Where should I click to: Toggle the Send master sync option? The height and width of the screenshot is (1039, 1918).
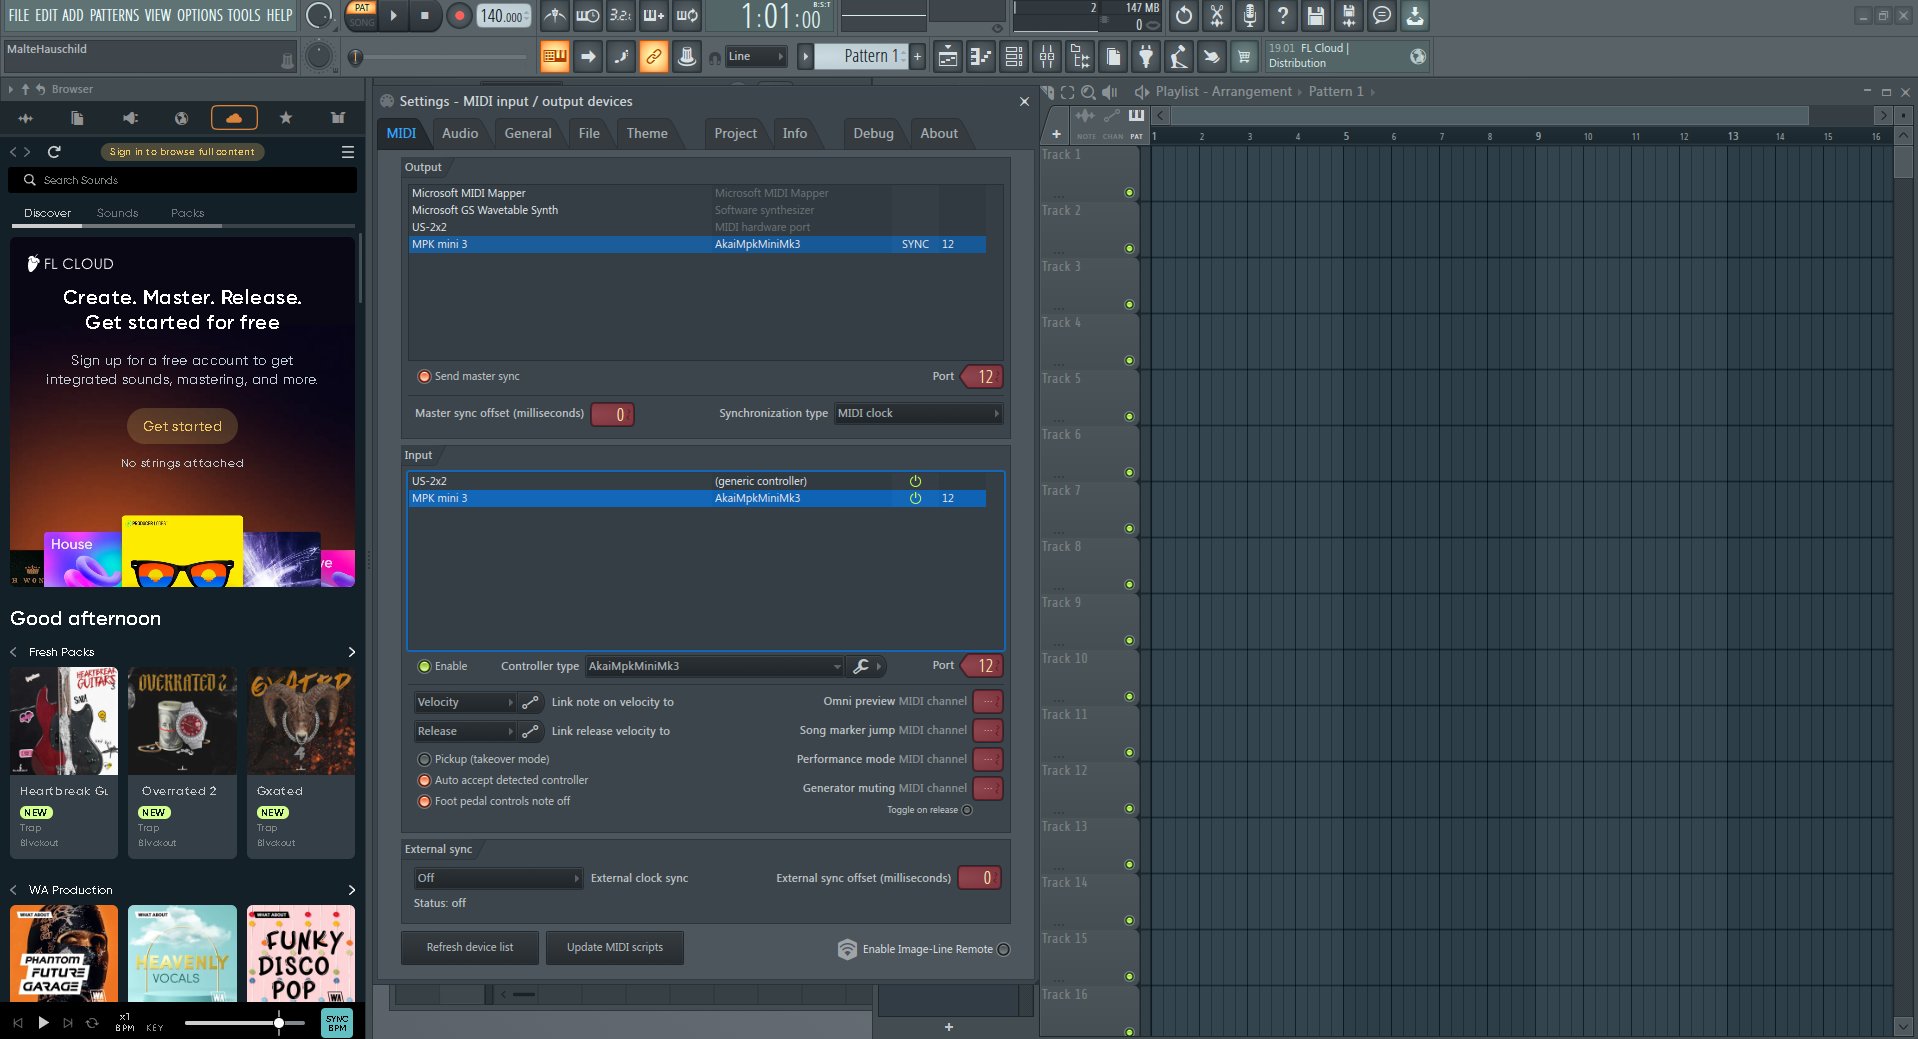[424, 377]
